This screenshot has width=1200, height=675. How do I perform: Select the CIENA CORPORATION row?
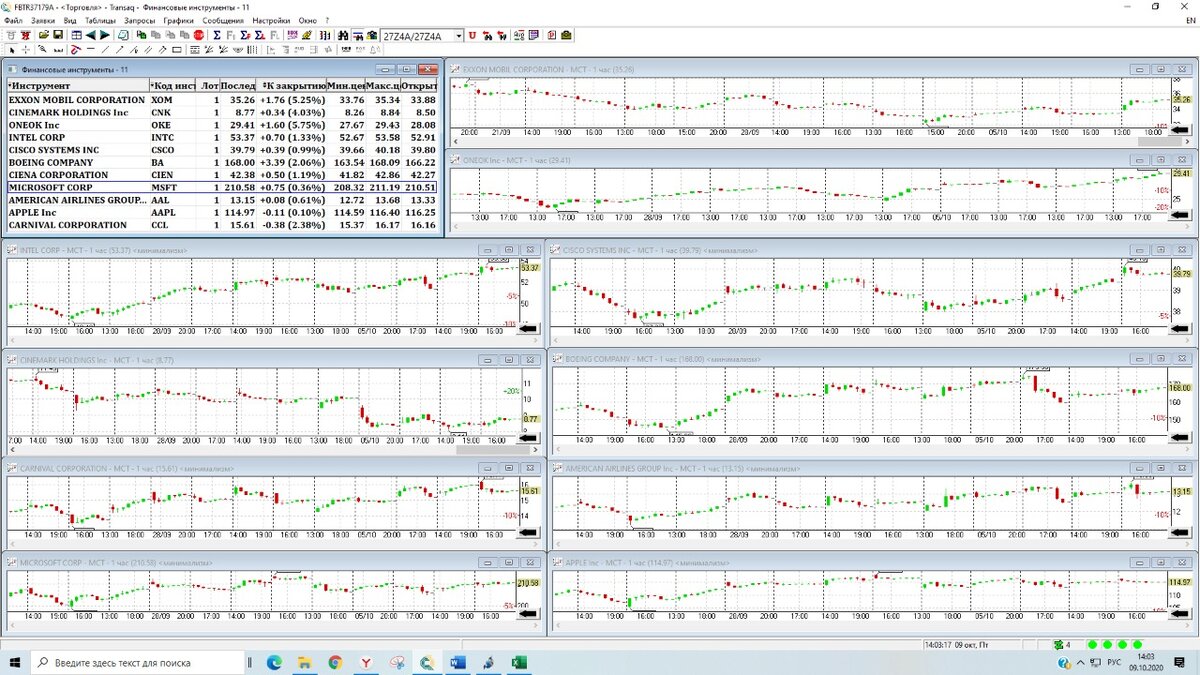[222, 175]
